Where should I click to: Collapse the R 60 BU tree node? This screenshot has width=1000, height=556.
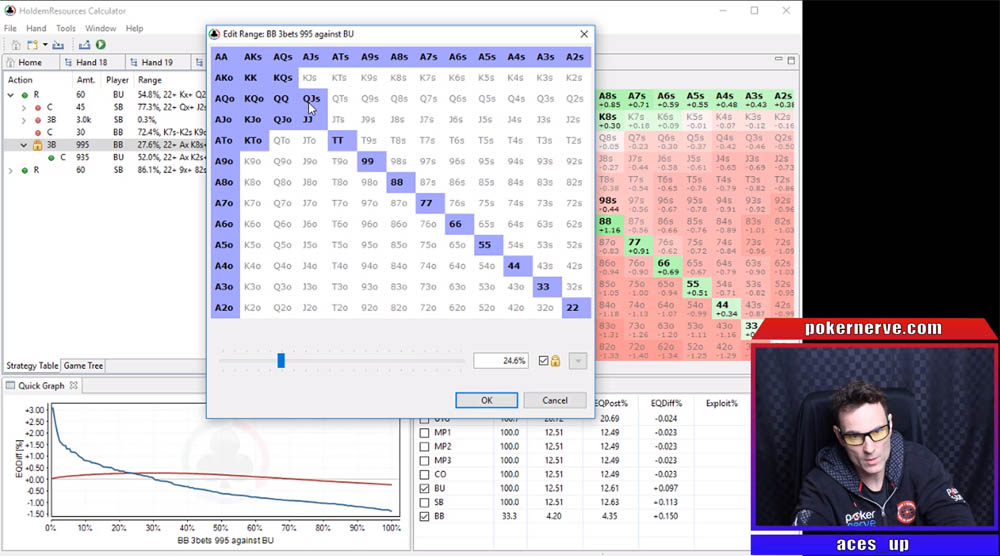[11, 95]
